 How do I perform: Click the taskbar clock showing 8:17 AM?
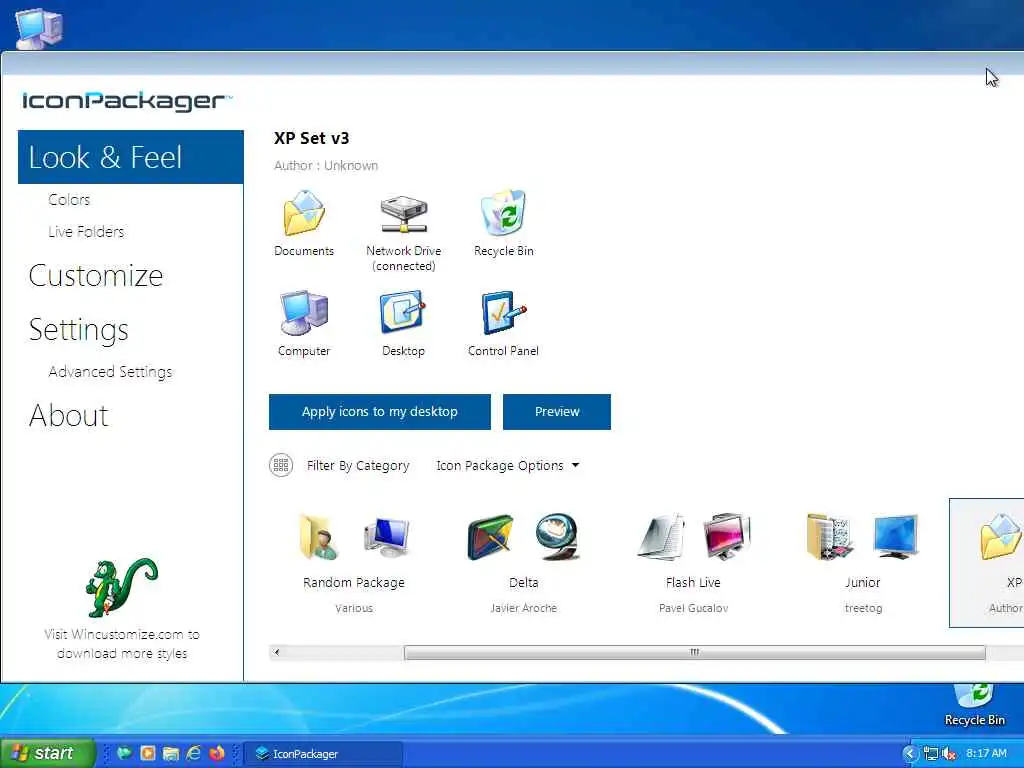(986, 754)
